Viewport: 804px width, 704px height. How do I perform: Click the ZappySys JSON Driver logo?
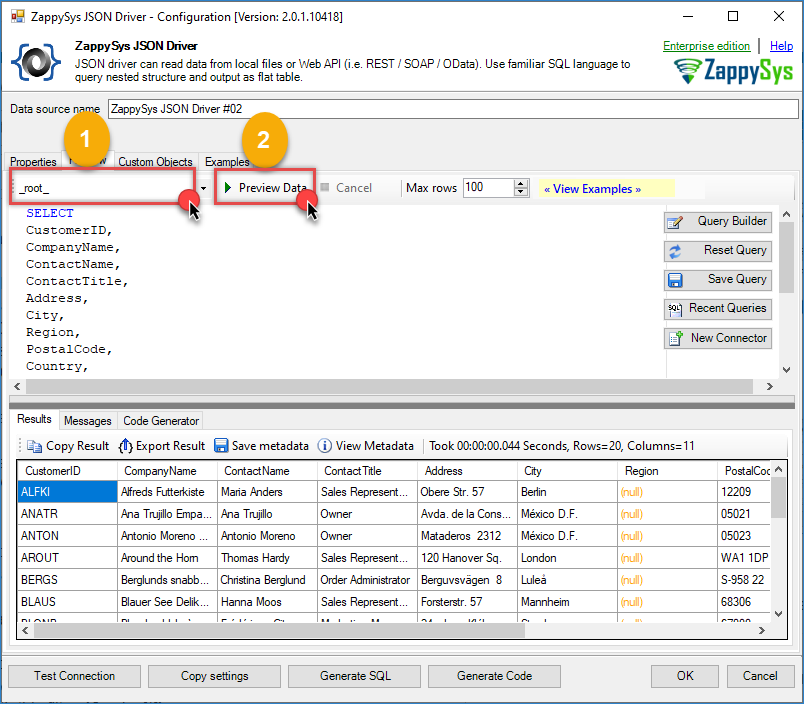click(x=36, y=62)
